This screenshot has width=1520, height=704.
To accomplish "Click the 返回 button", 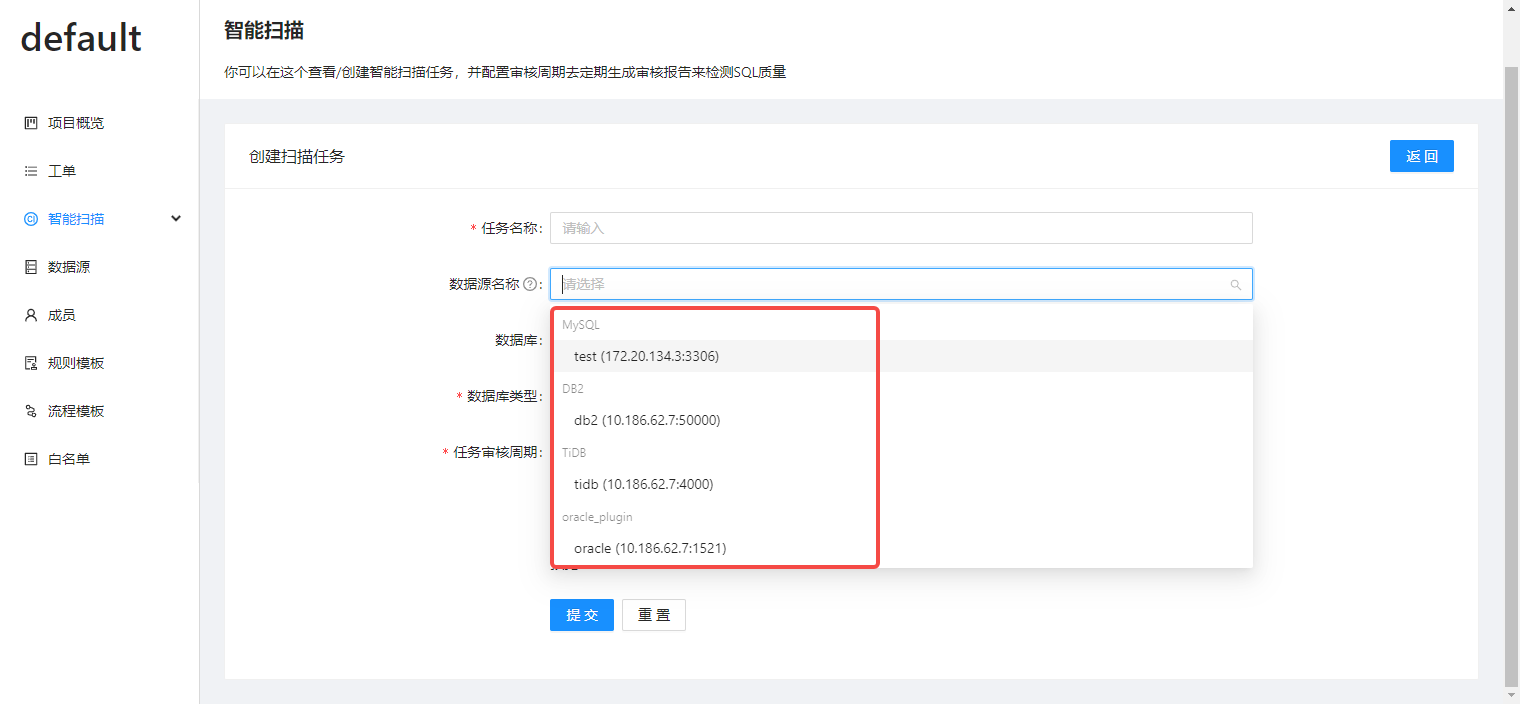I will tap(1421, 156).
